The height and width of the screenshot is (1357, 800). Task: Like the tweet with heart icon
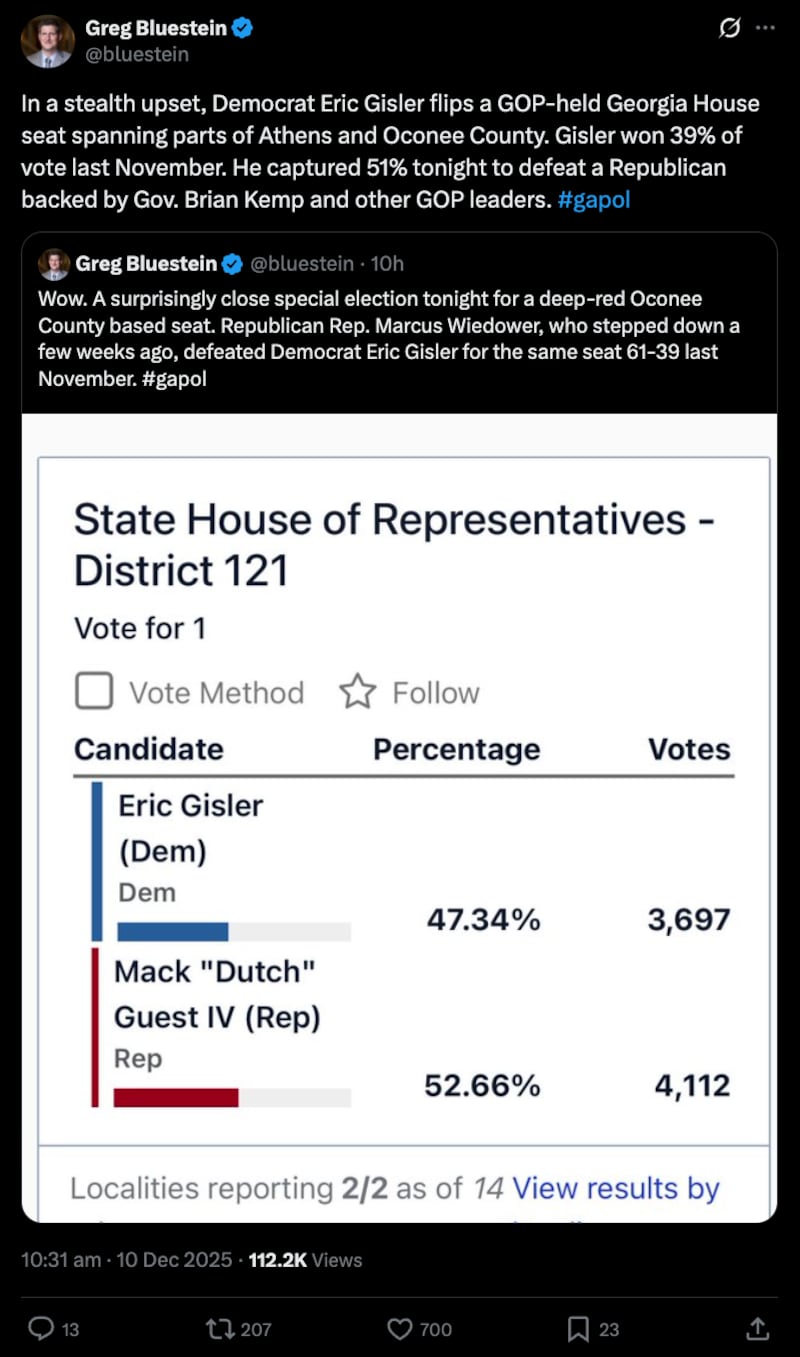tap(400, 1328)
